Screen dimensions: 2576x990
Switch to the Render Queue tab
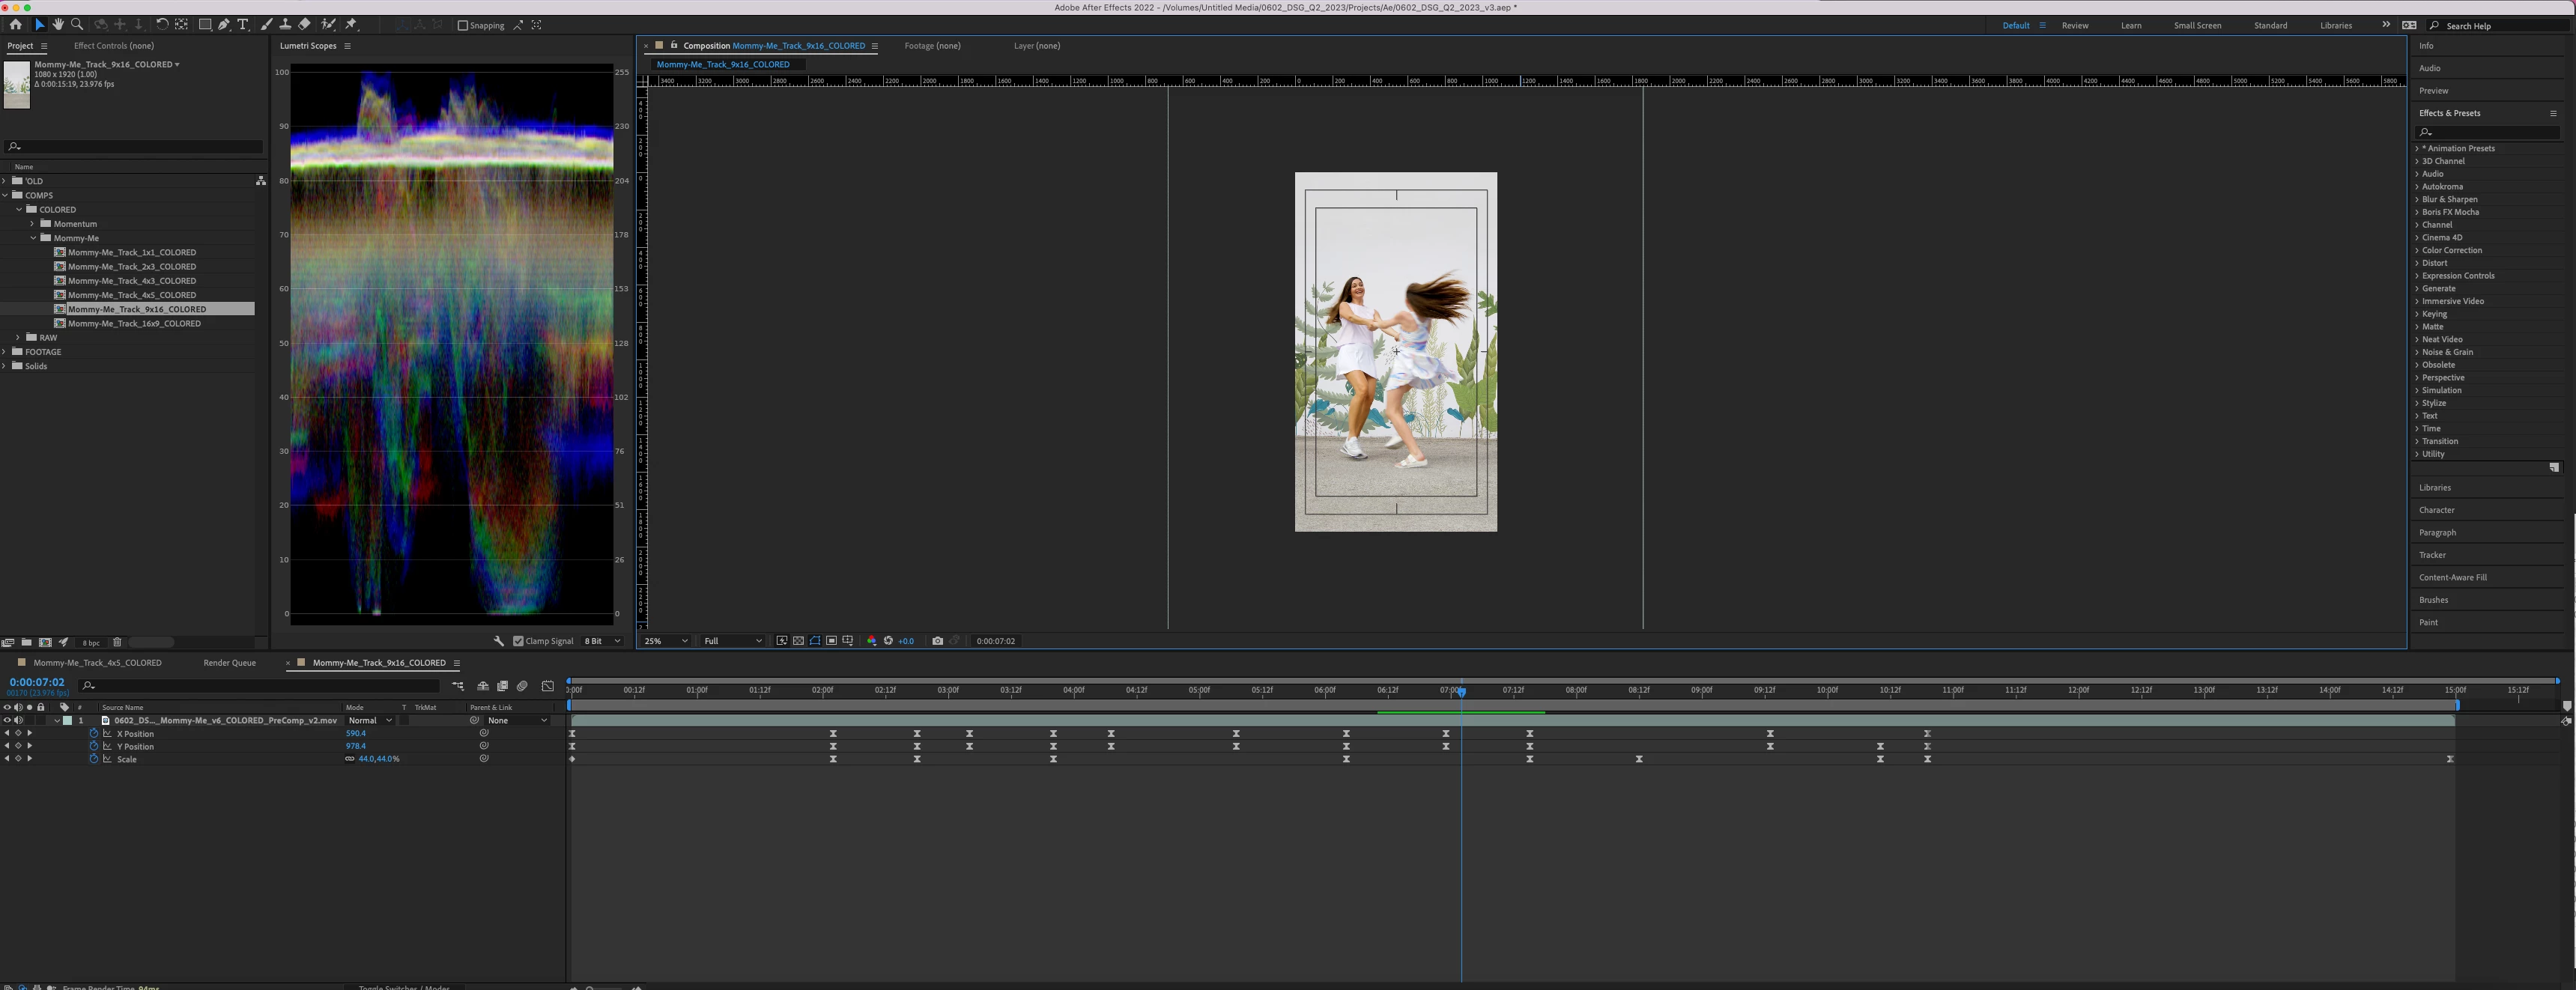coord(229,663)
